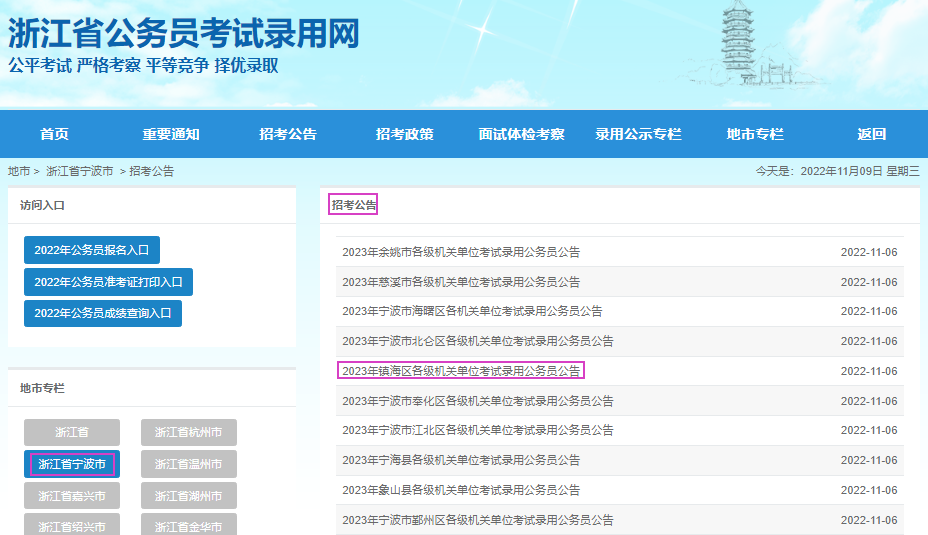Select 地市专栏 in the top navigation
Image resolution: width=928 pixels, height=535 pixels.
pos(755,134)
